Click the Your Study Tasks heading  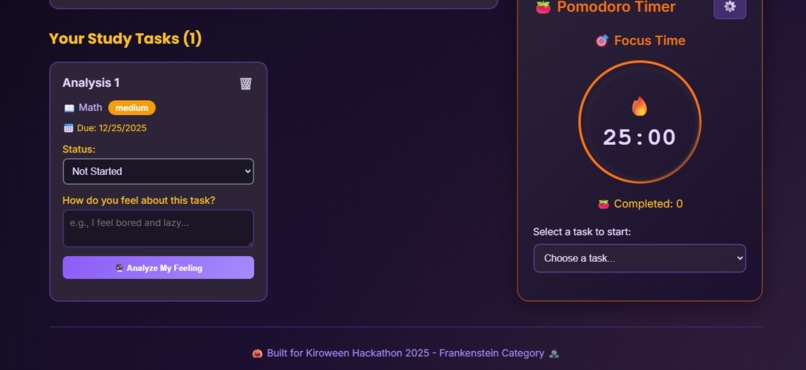tap(125, 39)
